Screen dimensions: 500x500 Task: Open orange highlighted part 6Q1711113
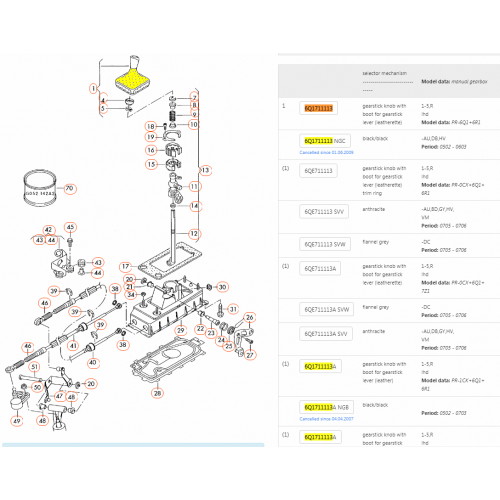coord(318,108)
